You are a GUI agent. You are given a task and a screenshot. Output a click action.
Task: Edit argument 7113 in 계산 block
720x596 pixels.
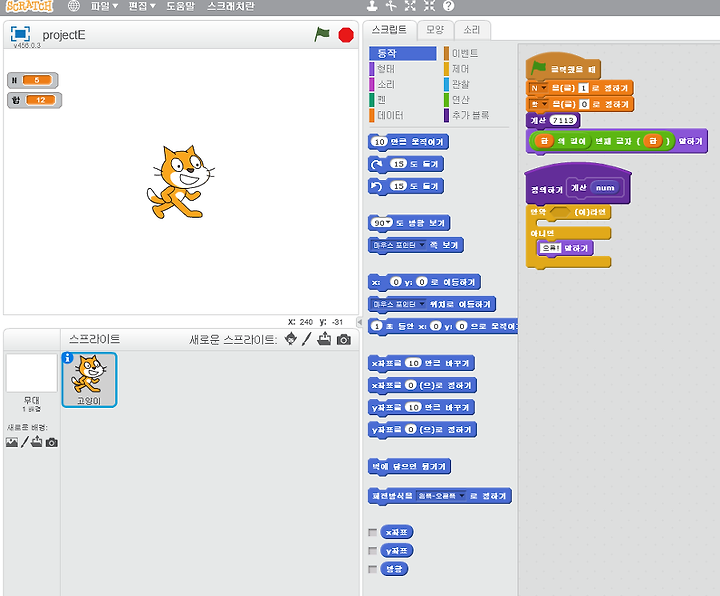[562, 120]
